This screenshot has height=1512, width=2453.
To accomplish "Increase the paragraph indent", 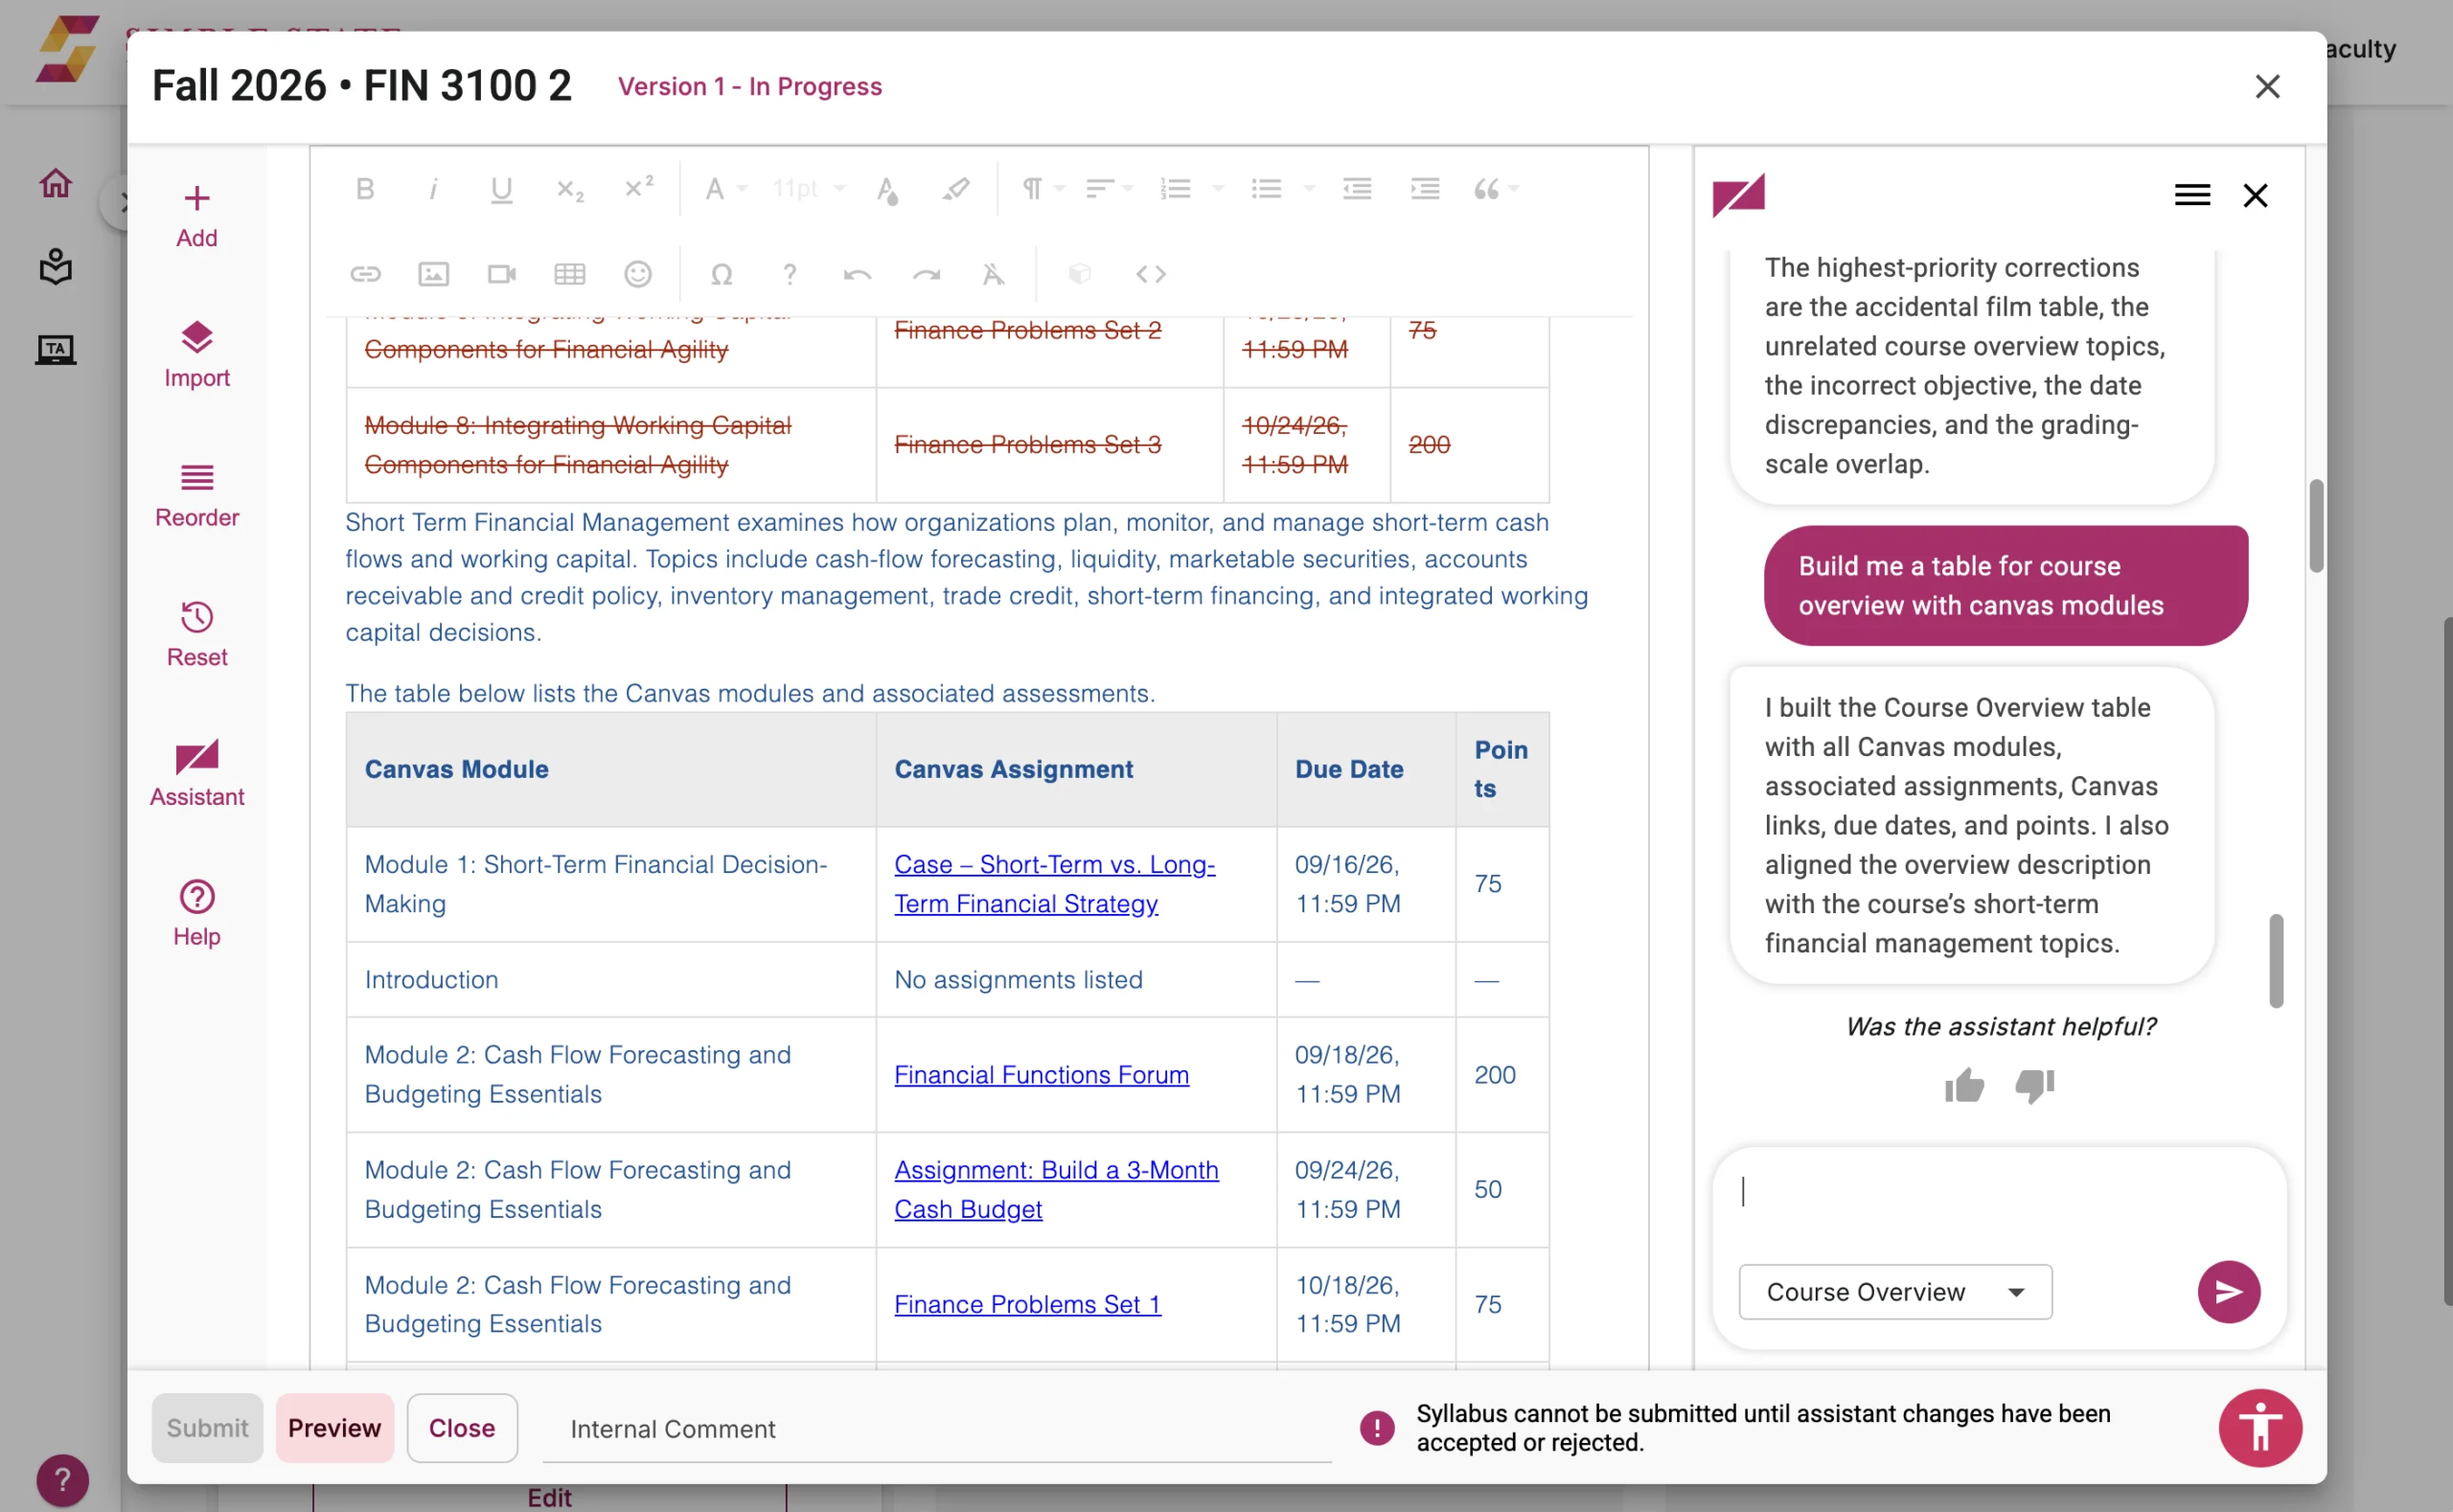I will click(x=1425, y=189).
